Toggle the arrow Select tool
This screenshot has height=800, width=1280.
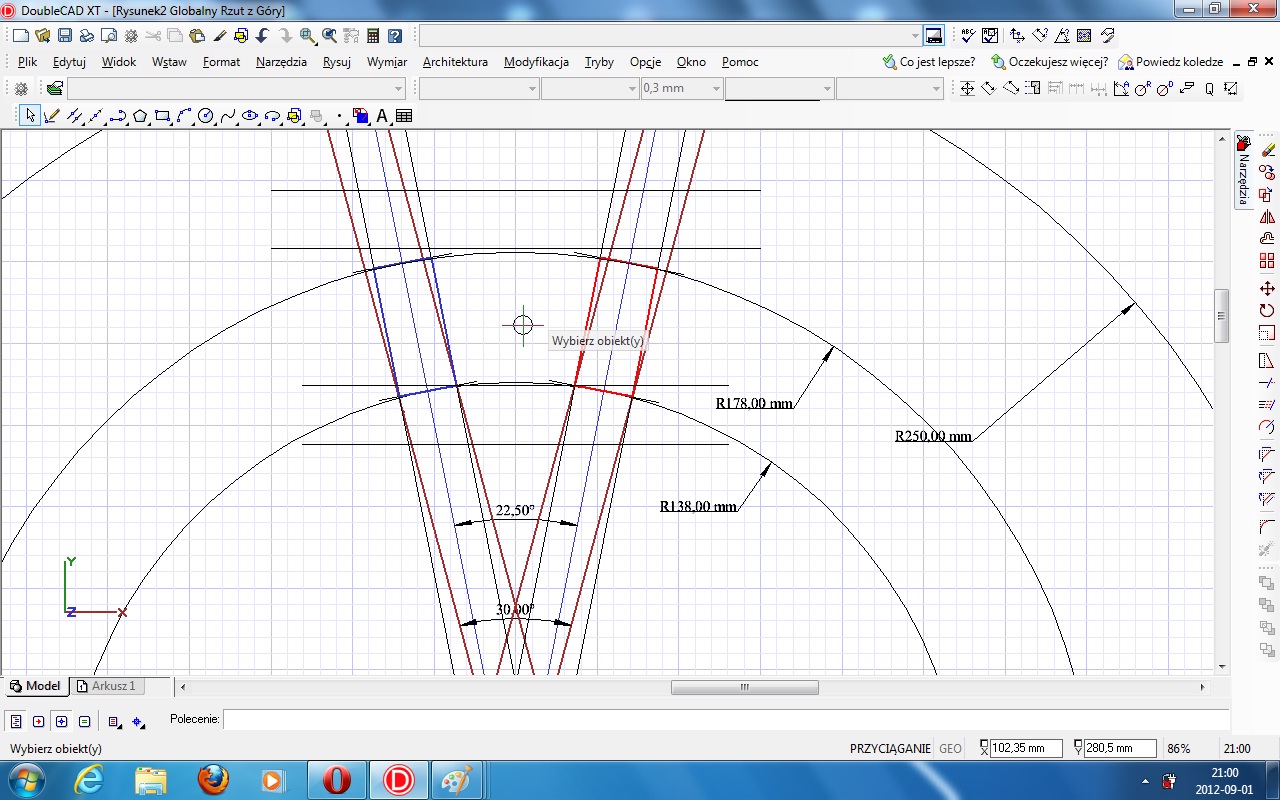click(x=30, y=116)
